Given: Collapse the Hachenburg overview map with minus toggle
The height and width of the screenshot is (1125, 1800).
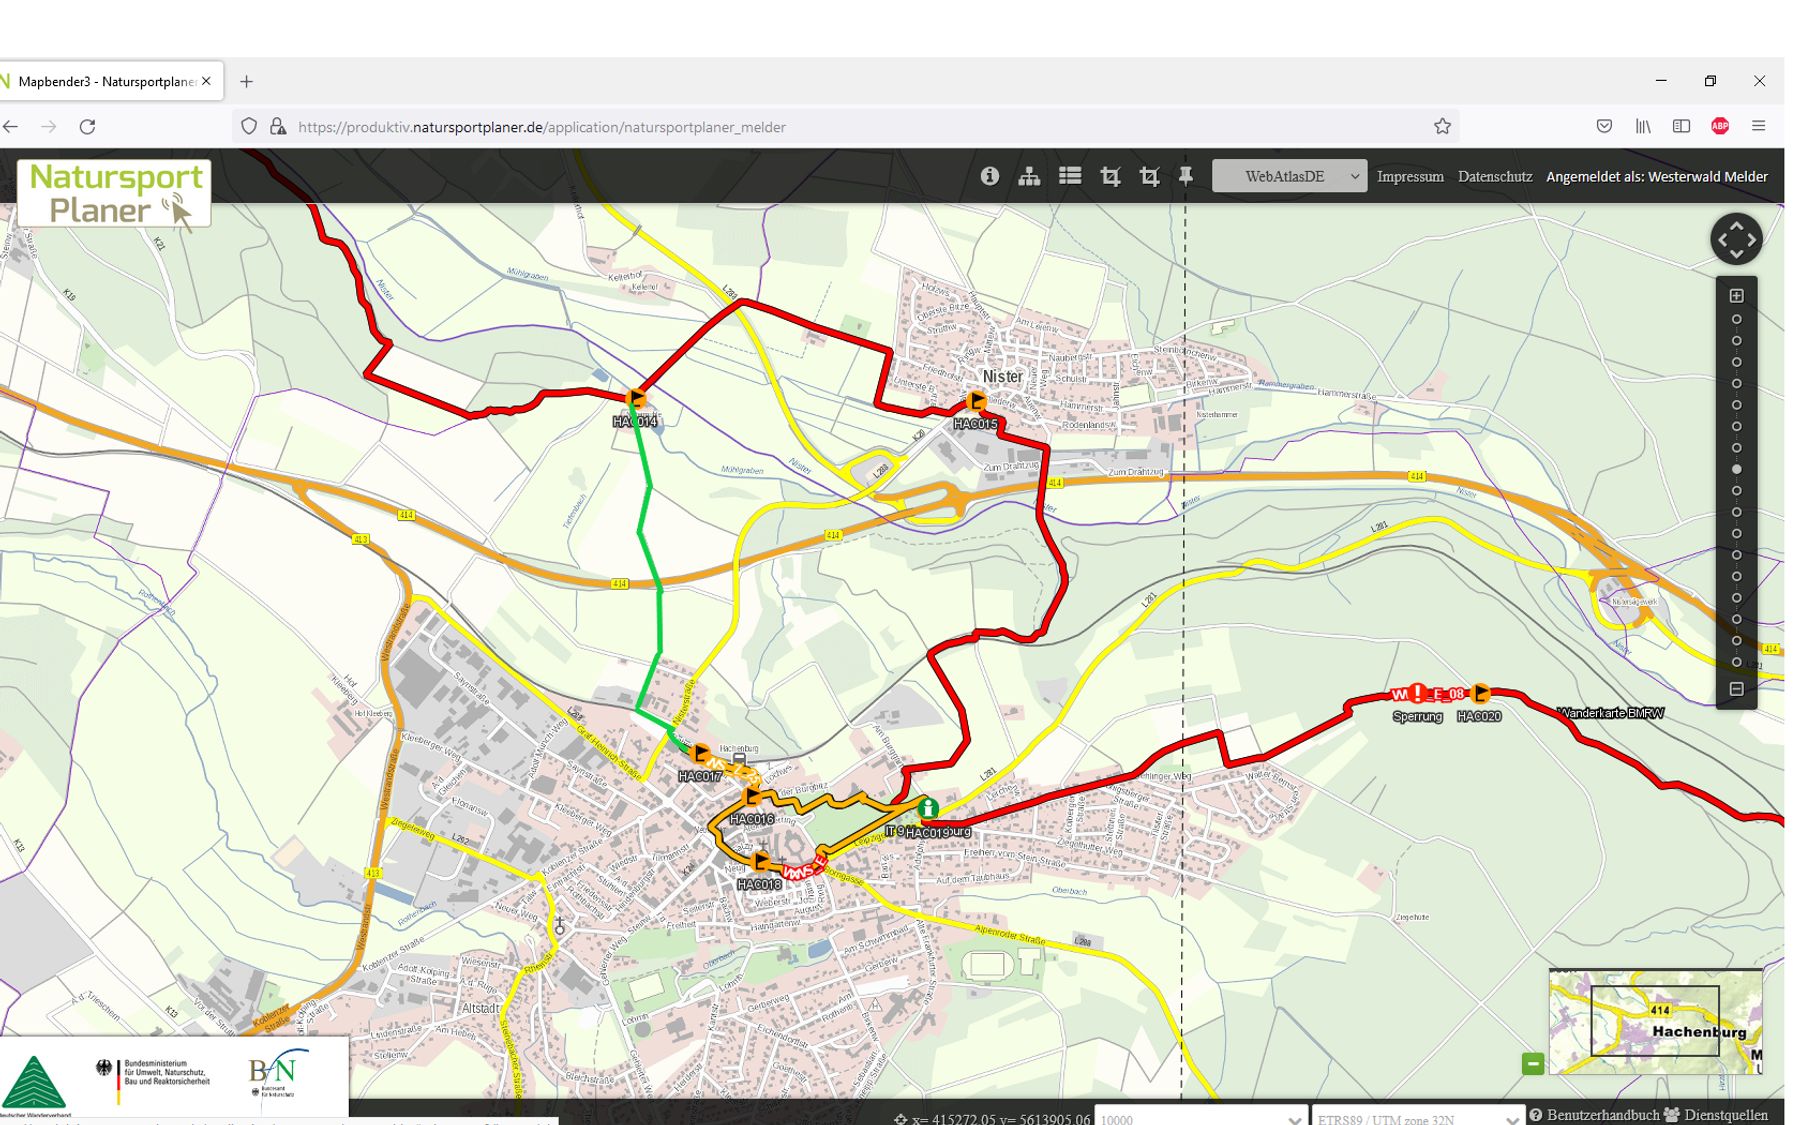Looking at the screenshot, I should tap(1533, 1063).
